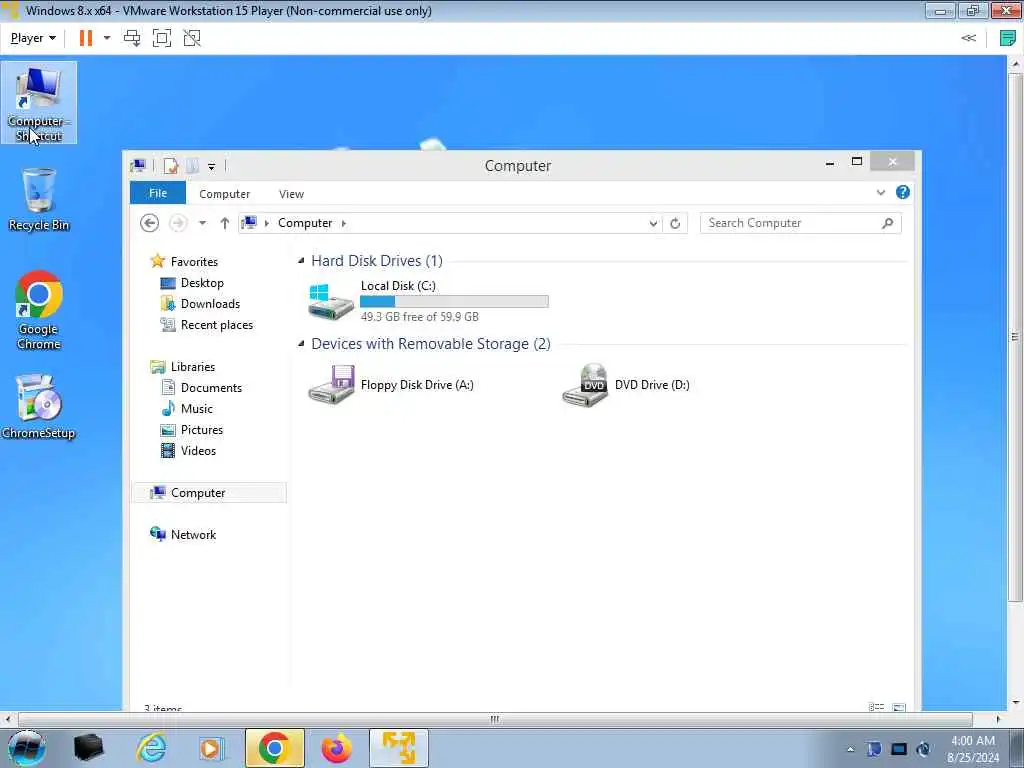This screenshot has height=768, width=1024.
Task: Click the Properties quick access toolbar icon
Action: (171, 167)
